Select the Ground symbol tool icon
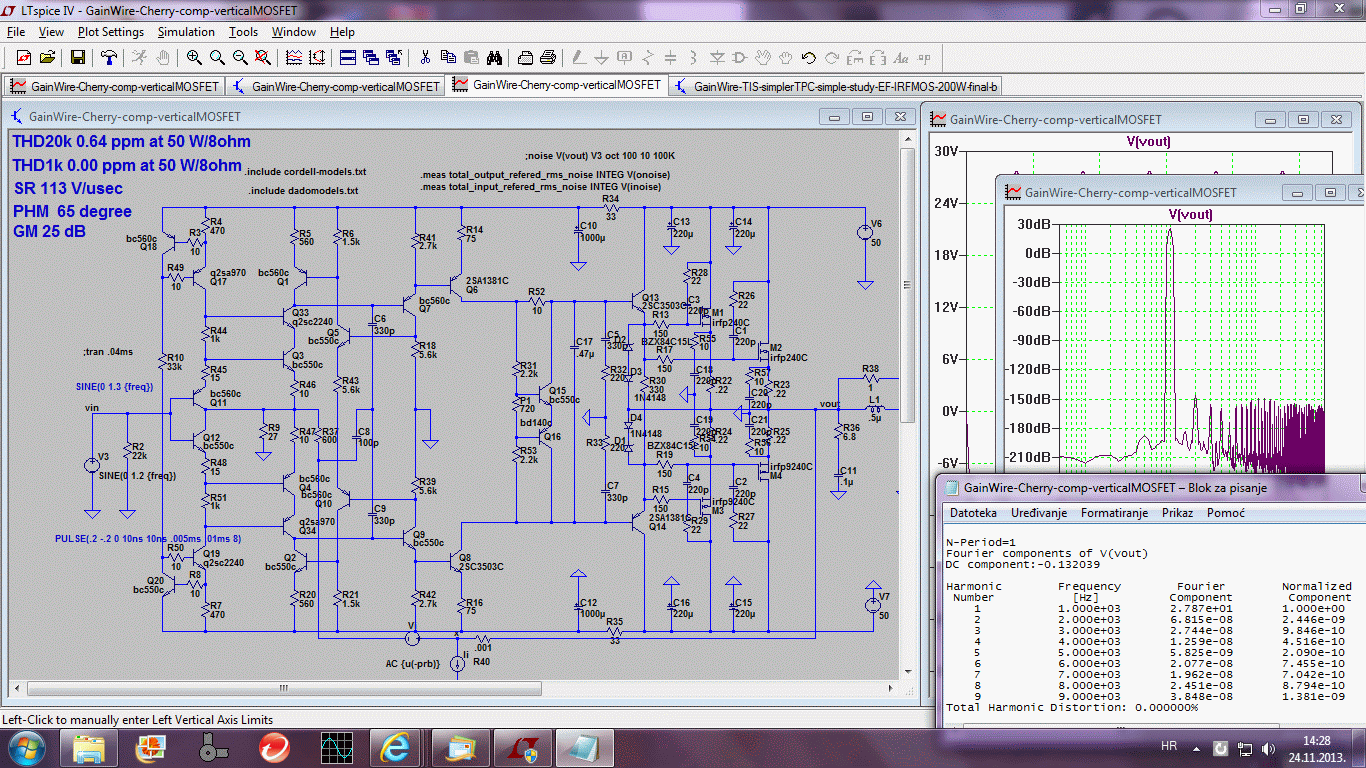Viewport: 1366px width, 768px height. [x=602, y=57]
